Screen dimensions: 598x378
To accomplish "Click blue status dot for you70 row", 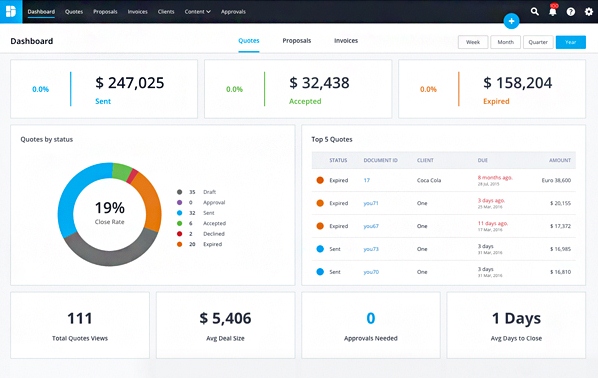I will pyautogui.click(x=320, y=272).
